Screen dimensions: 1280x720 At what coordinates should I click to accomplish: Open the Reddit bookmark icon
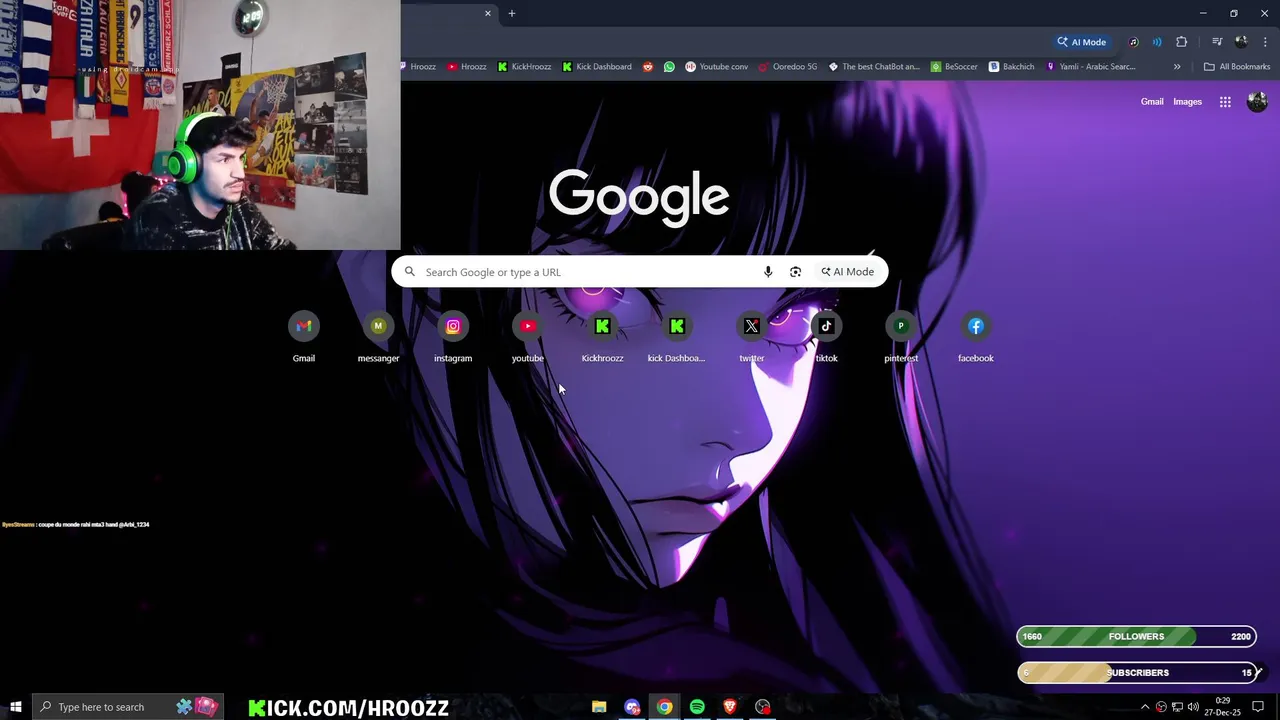648,67
